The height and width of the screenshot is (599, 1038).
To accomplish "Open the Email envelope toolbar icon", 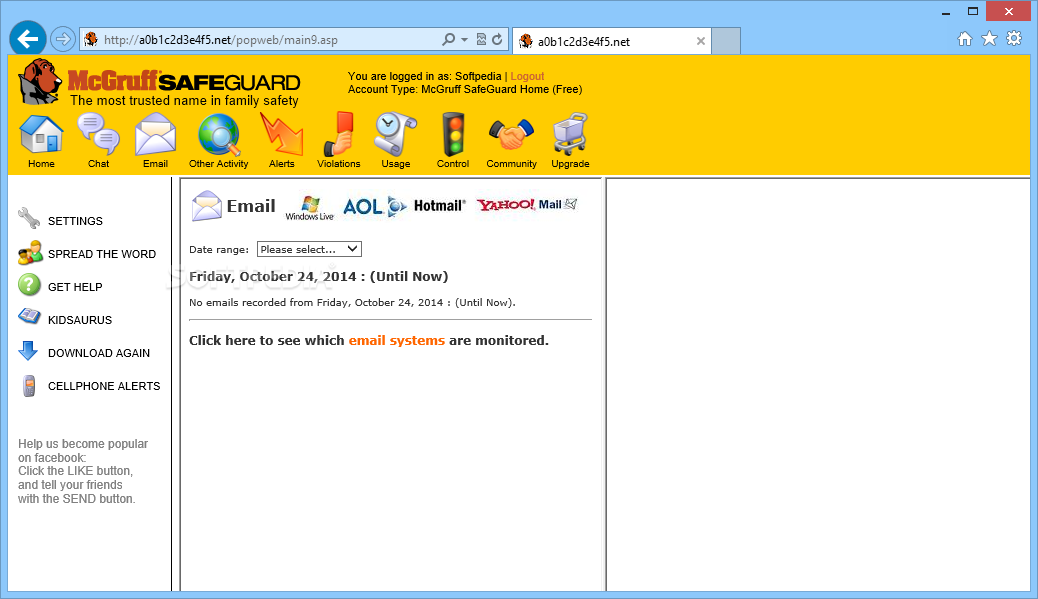I will pos(156,134).
